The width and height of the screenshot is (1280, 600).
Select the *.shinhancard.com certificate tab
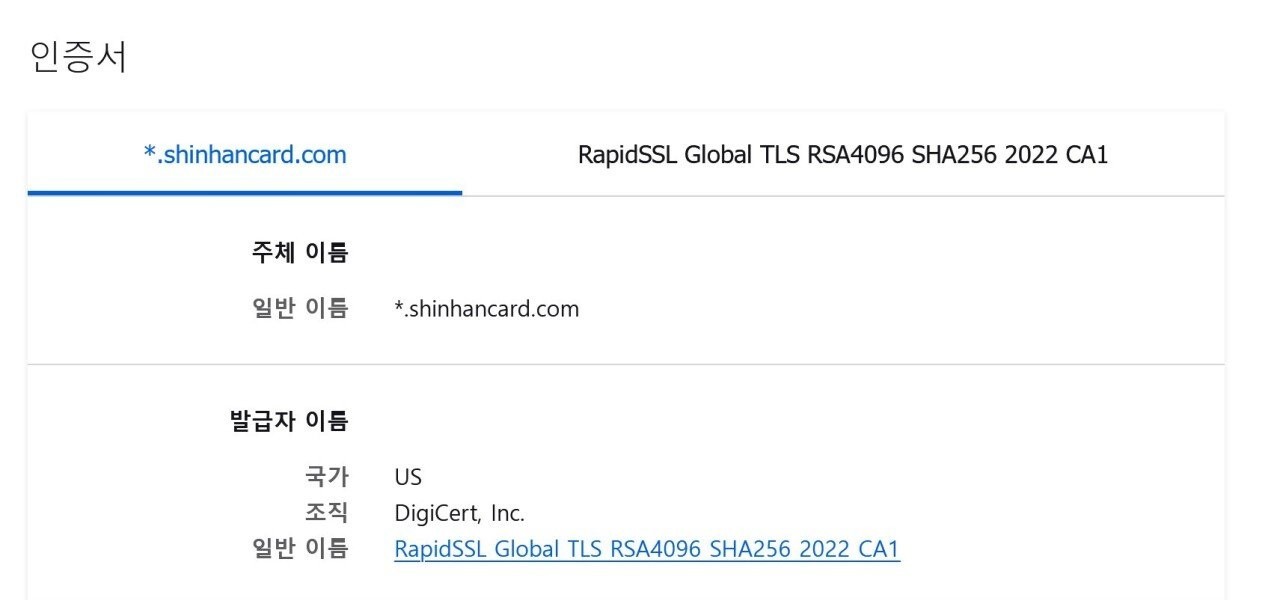pos(245,155)
